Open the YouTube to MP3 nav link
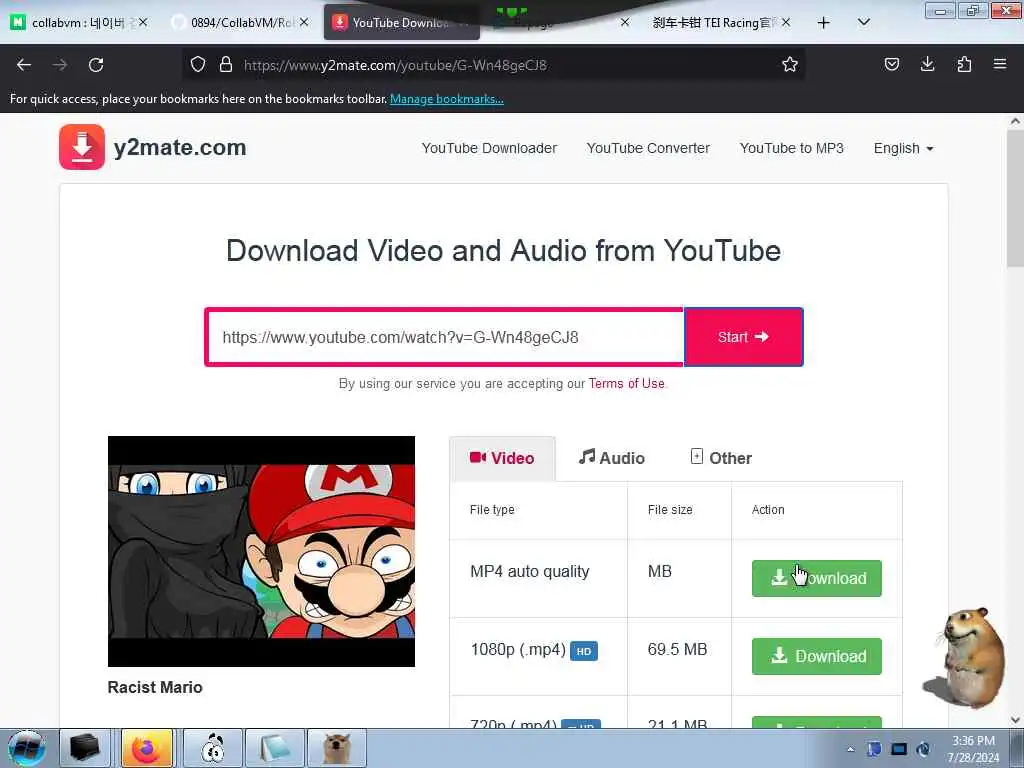This screenshot has width=1024, height=768. (792, 148)
